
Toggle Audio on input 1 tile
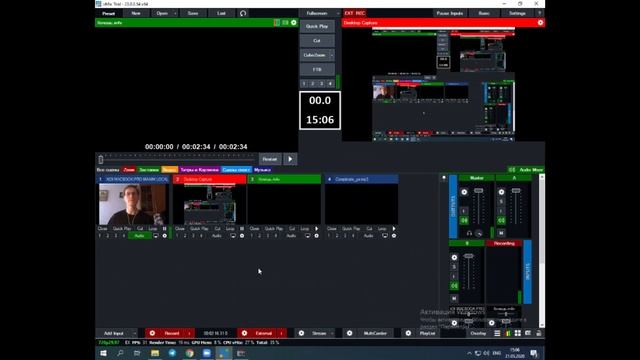(x=139, y=236)
